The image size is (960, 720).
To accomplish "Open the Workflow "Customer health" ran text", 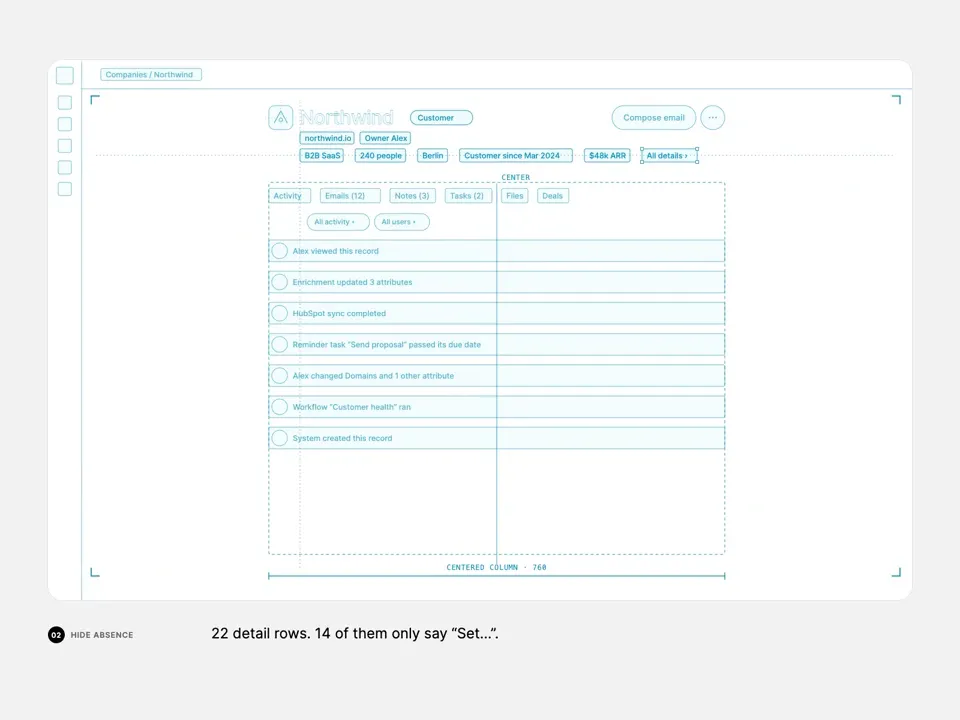I will (x=351, y=407).
